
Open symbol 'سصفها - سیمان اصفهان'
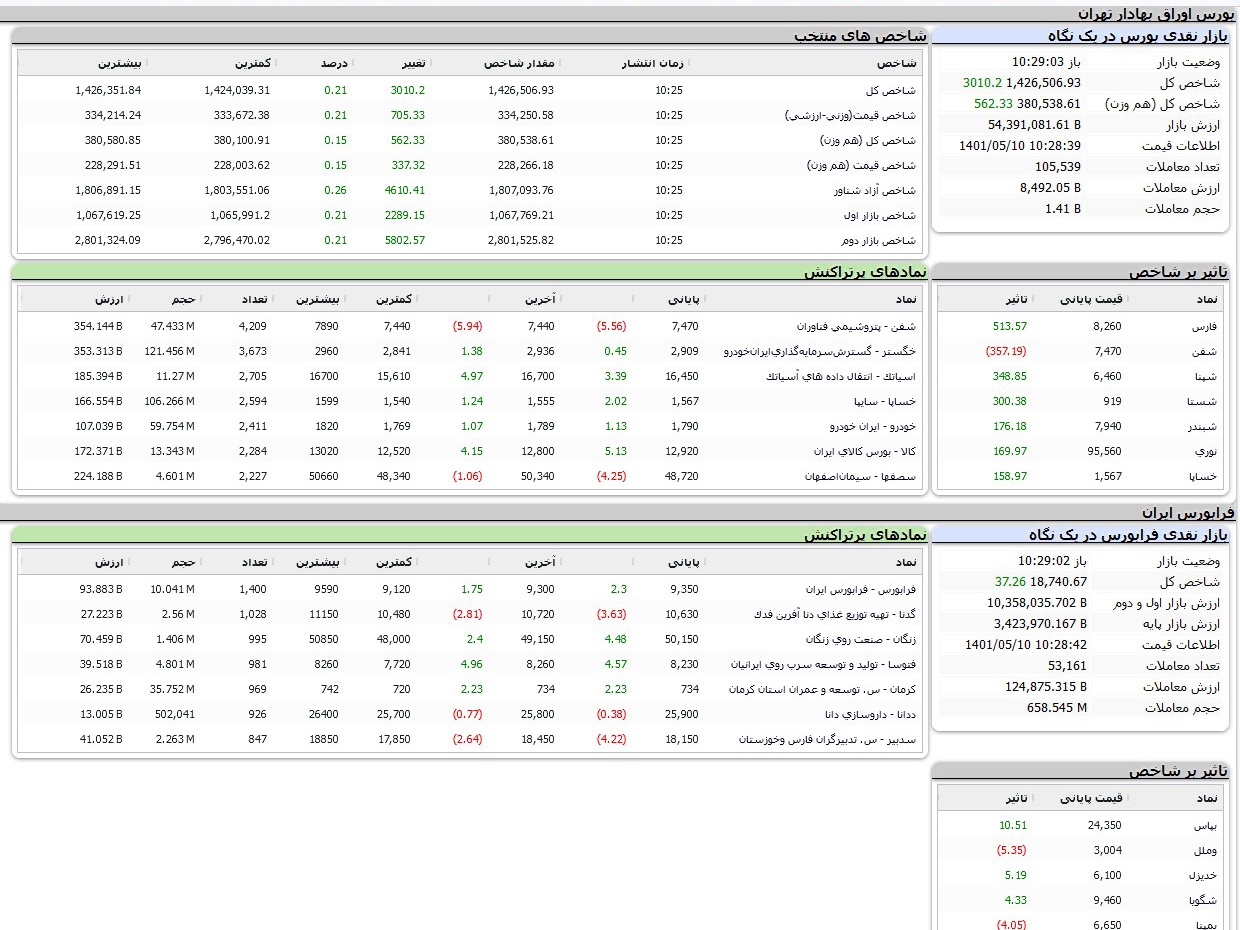861,476
